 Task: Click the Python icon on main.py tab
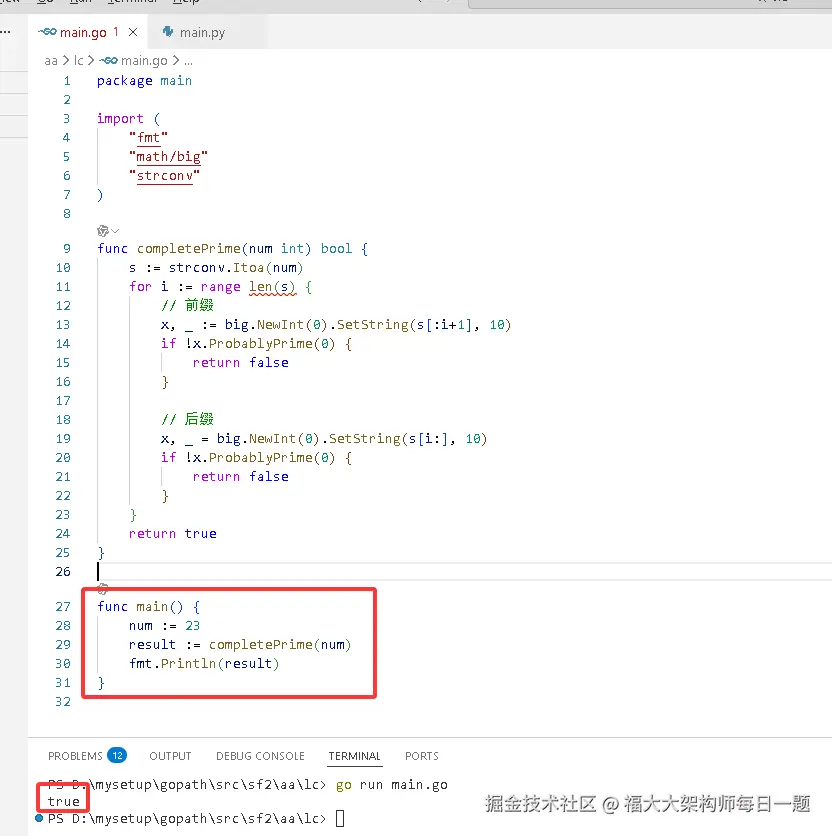(x=168, y=32)
